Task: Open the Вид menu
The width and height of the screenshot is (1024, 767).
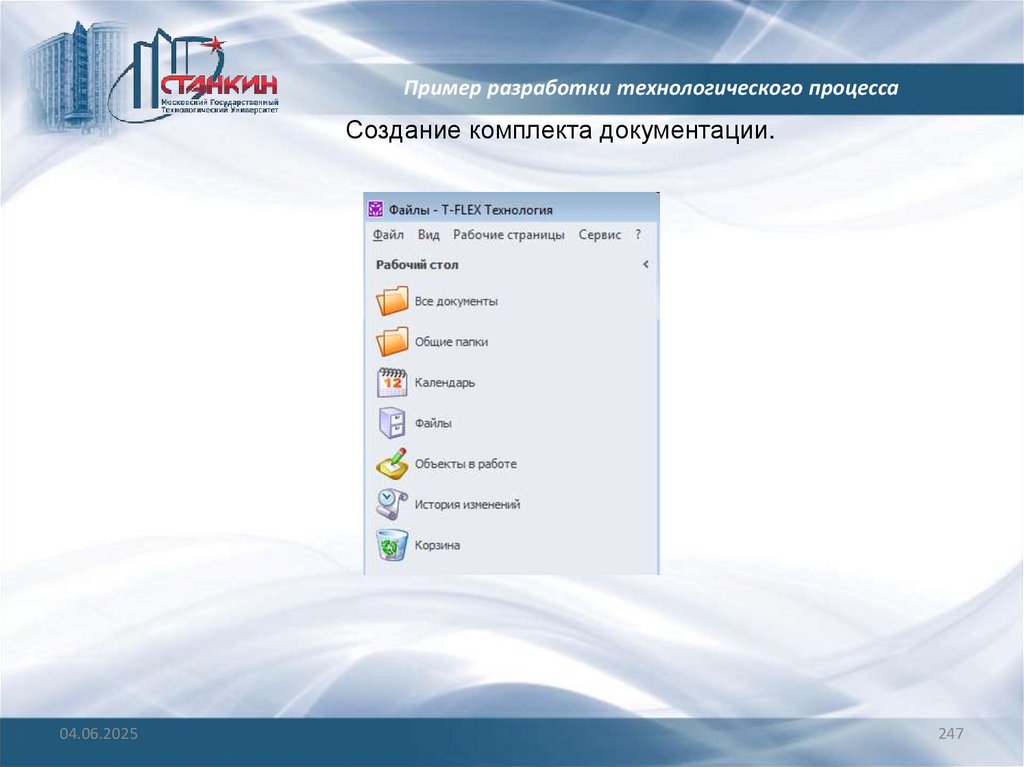Action: pos(428,235)
